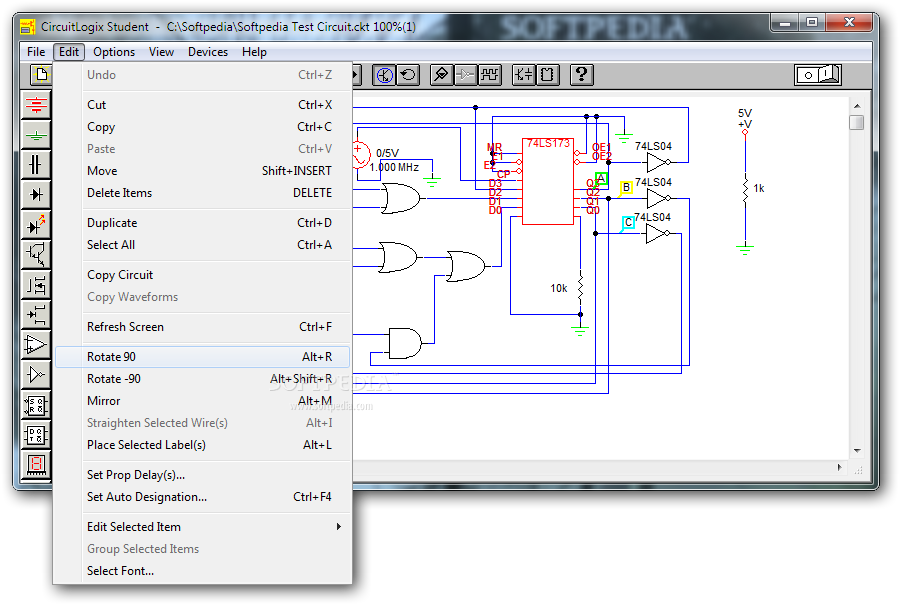Select the LED component tool

tap(36, 224)
